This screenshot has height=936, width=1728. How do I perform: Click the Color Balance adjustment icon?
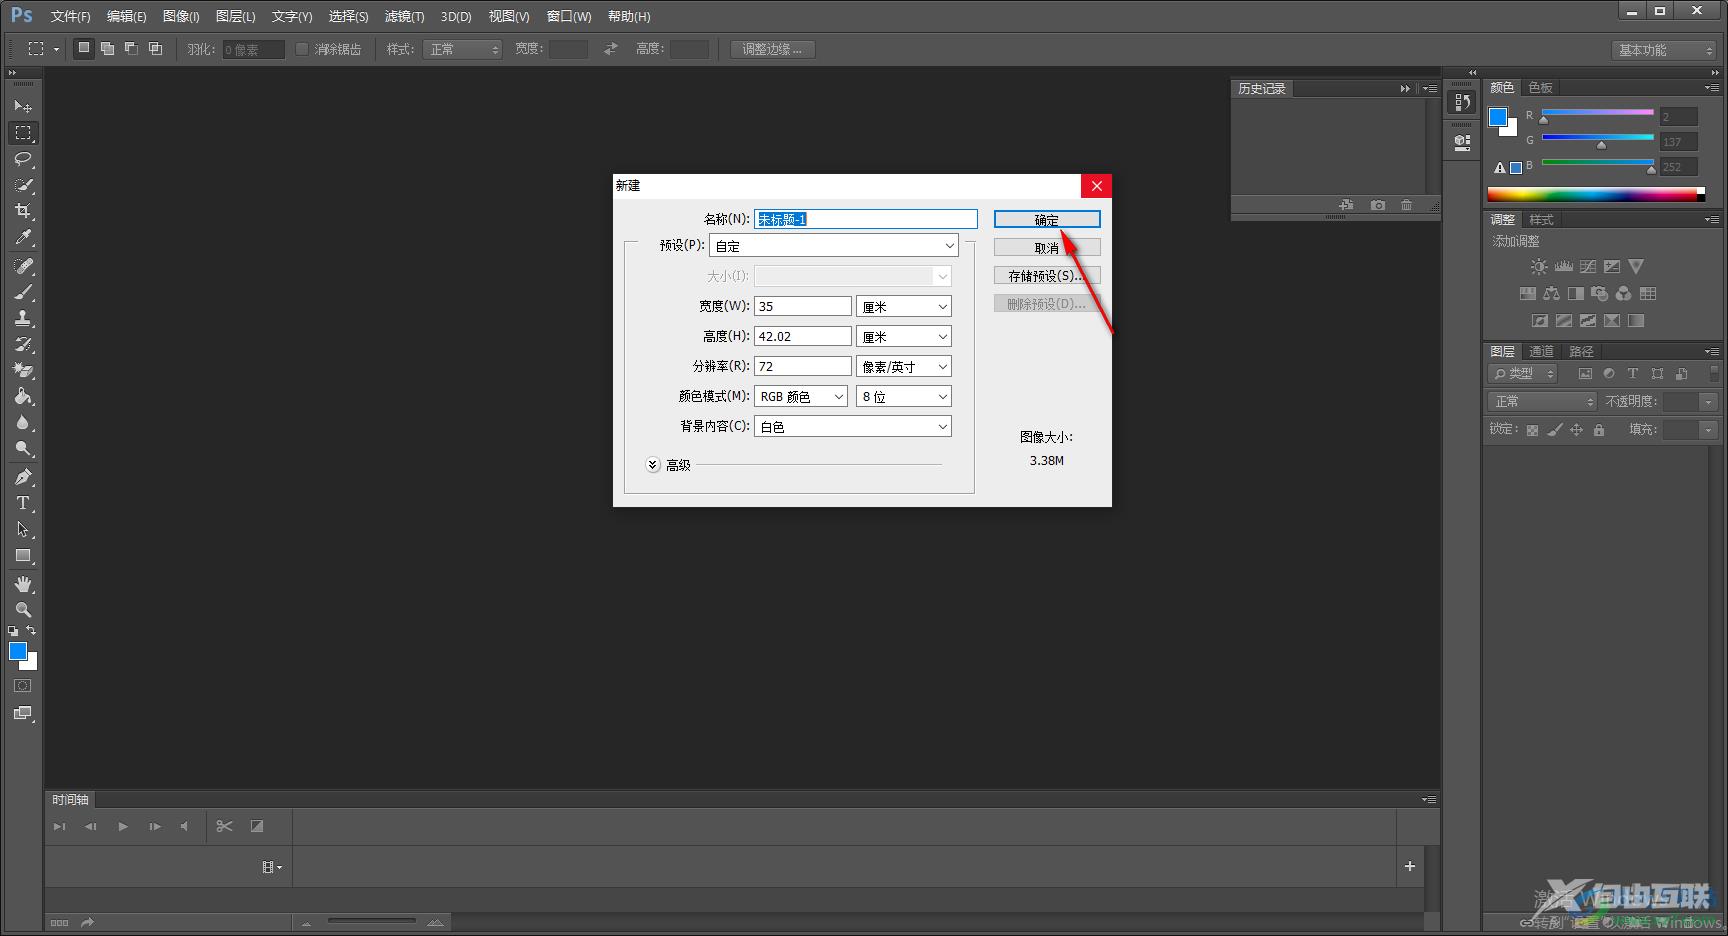(x=1551, y=294)
